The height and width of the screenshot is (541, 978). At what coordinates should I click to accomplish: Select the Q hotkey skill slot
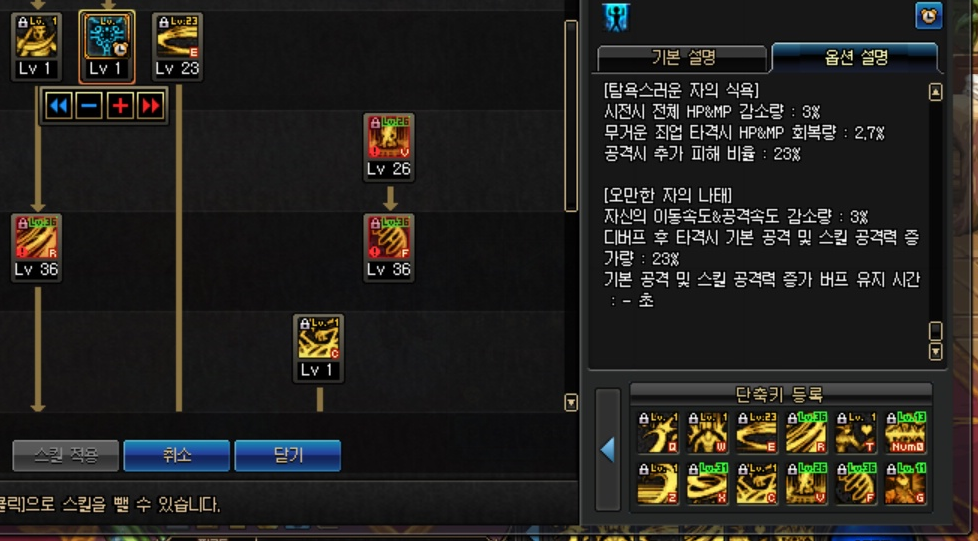pyautogui.click(x=657, y=432)
